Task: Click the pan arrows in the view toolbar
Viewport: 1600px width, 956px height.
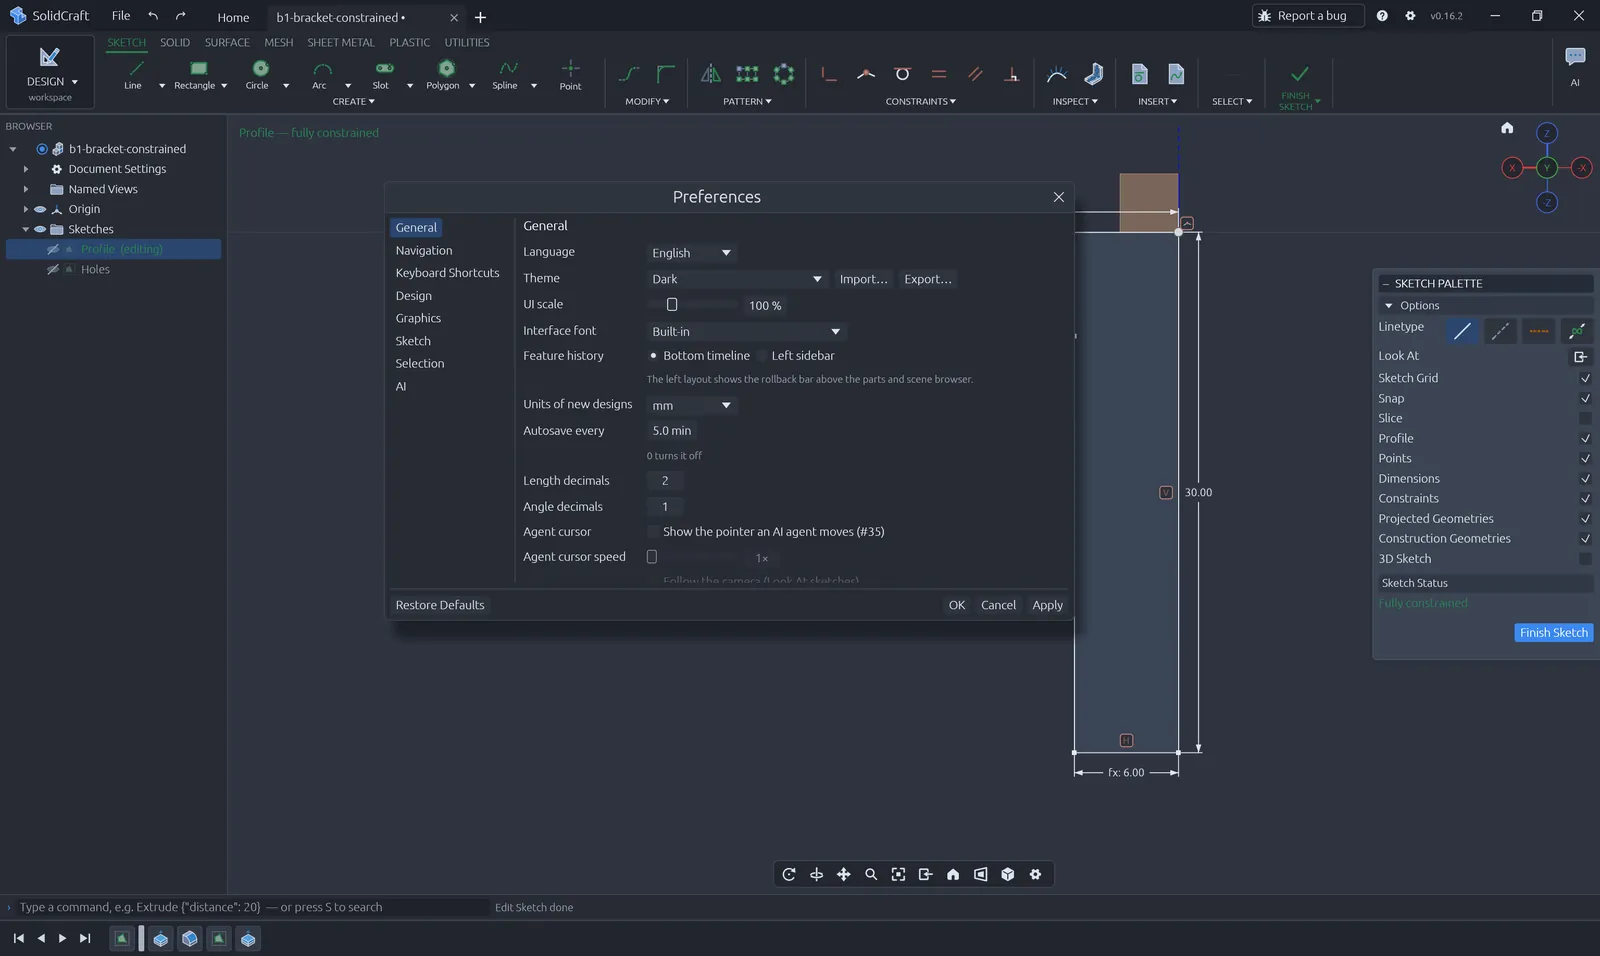Action: [844, 874]
